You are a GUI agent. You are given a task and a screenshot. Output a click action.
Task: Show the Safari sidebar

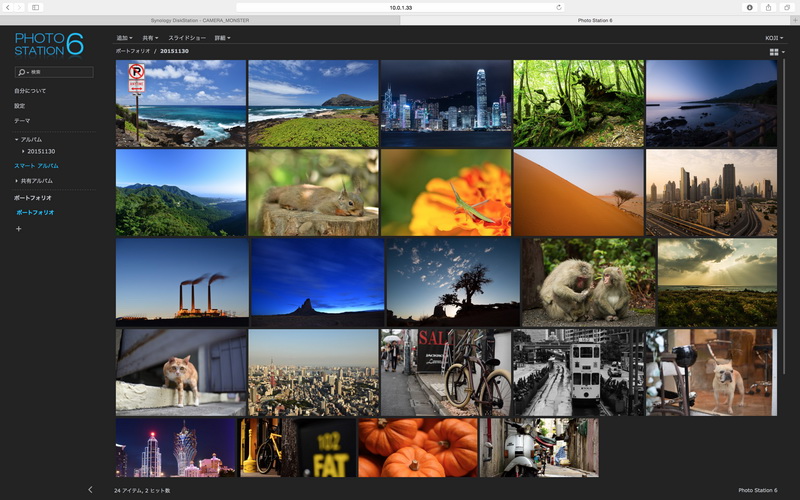pos(36,7)
